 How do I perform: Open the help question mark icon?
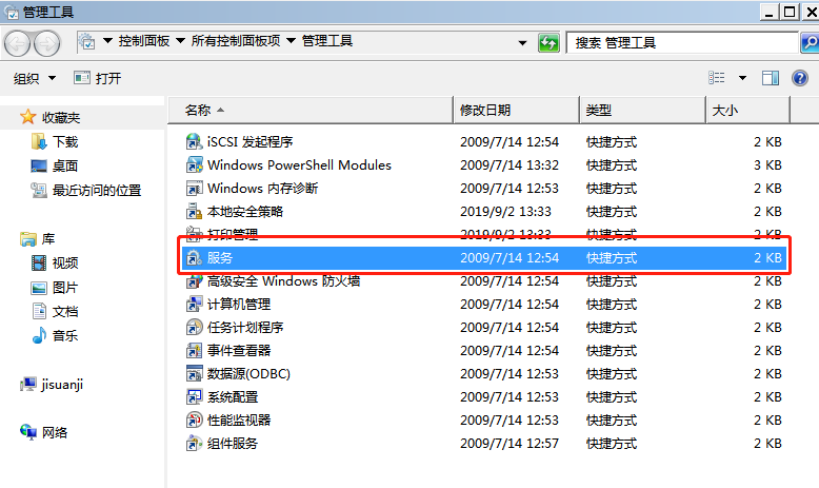coord(799,78)
